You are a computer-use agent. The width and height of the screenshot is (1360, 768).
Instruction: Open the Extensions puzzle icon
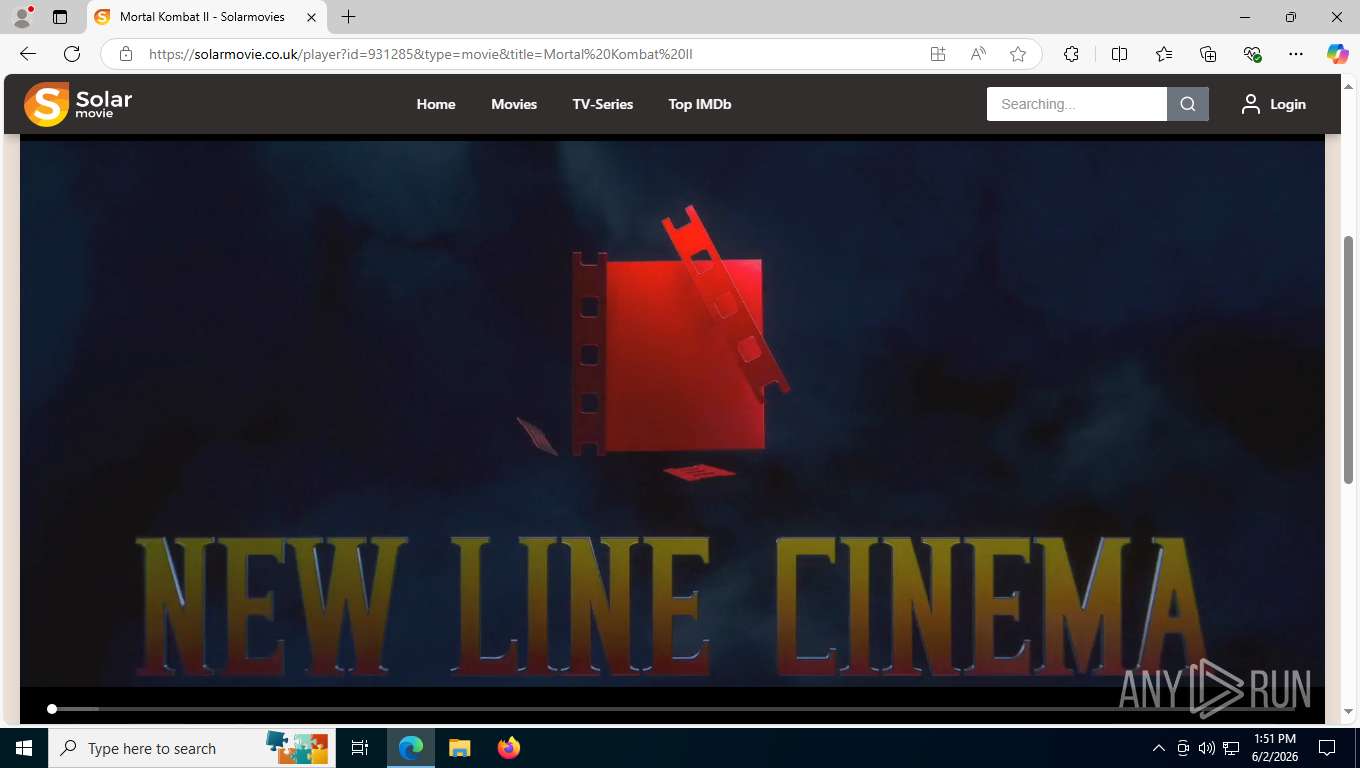[1071, 54]
